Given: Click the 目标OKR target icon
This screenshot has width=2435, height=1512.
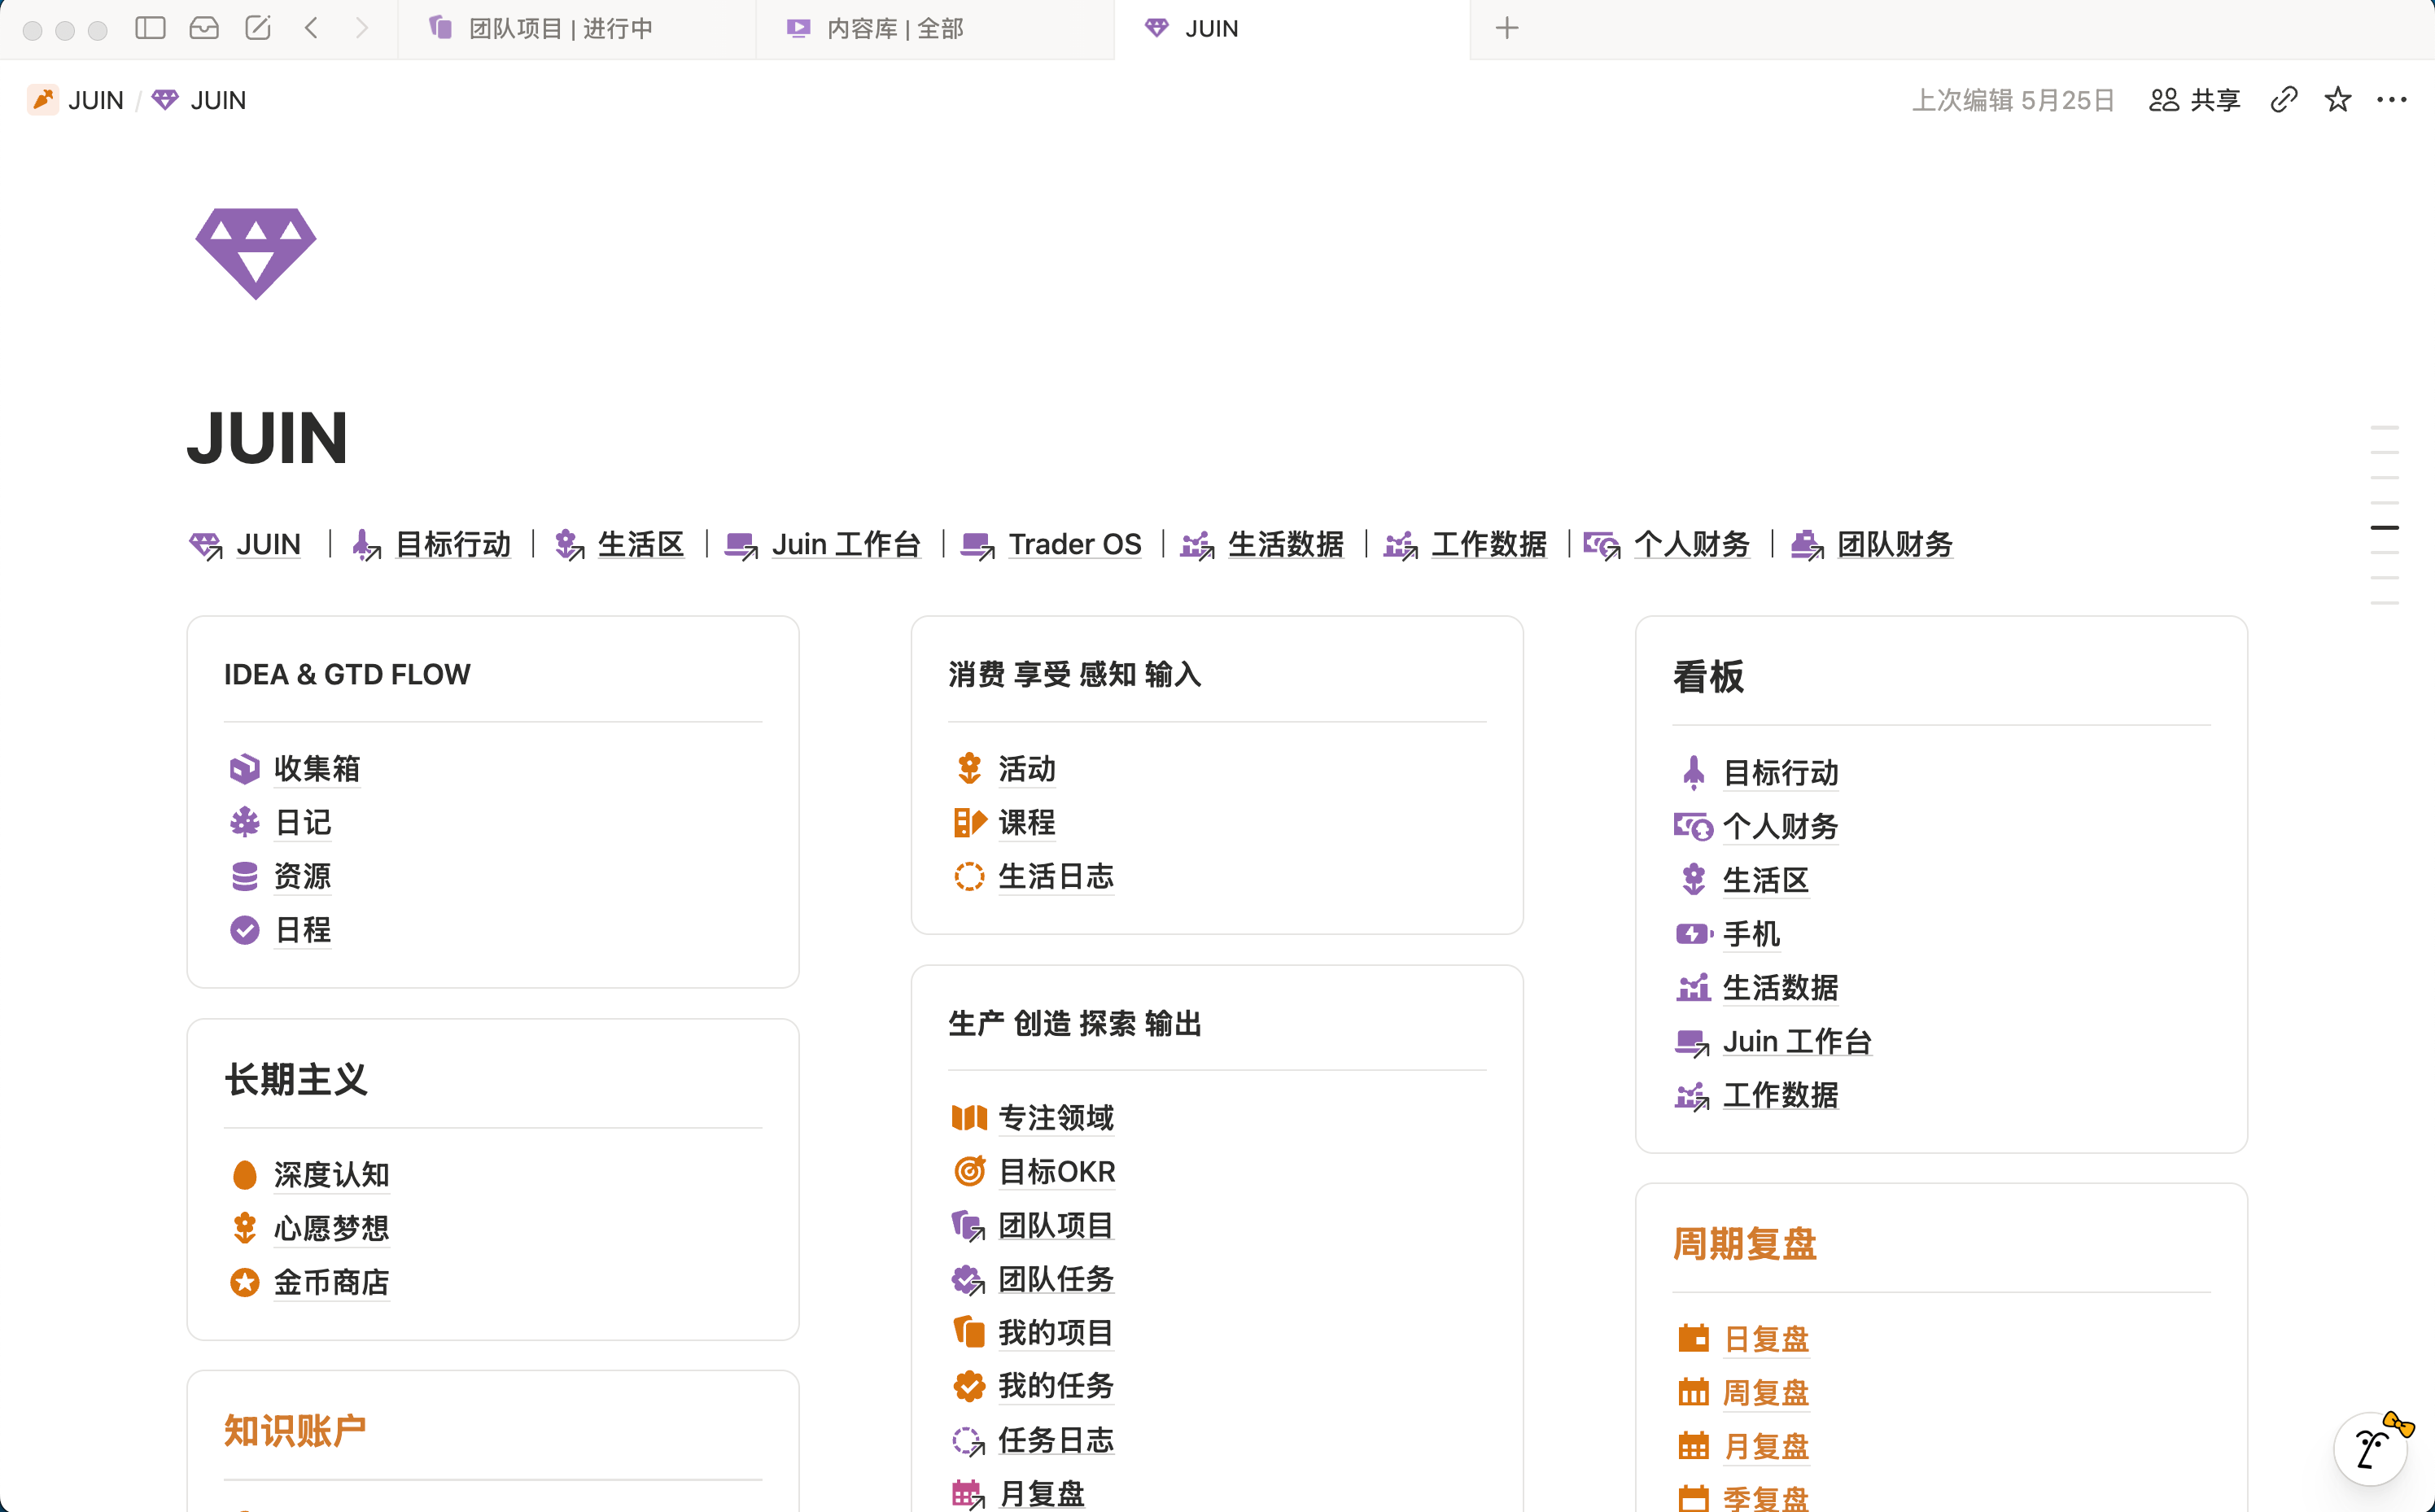Looking at the screenshot, I should tap(969, 1171).
